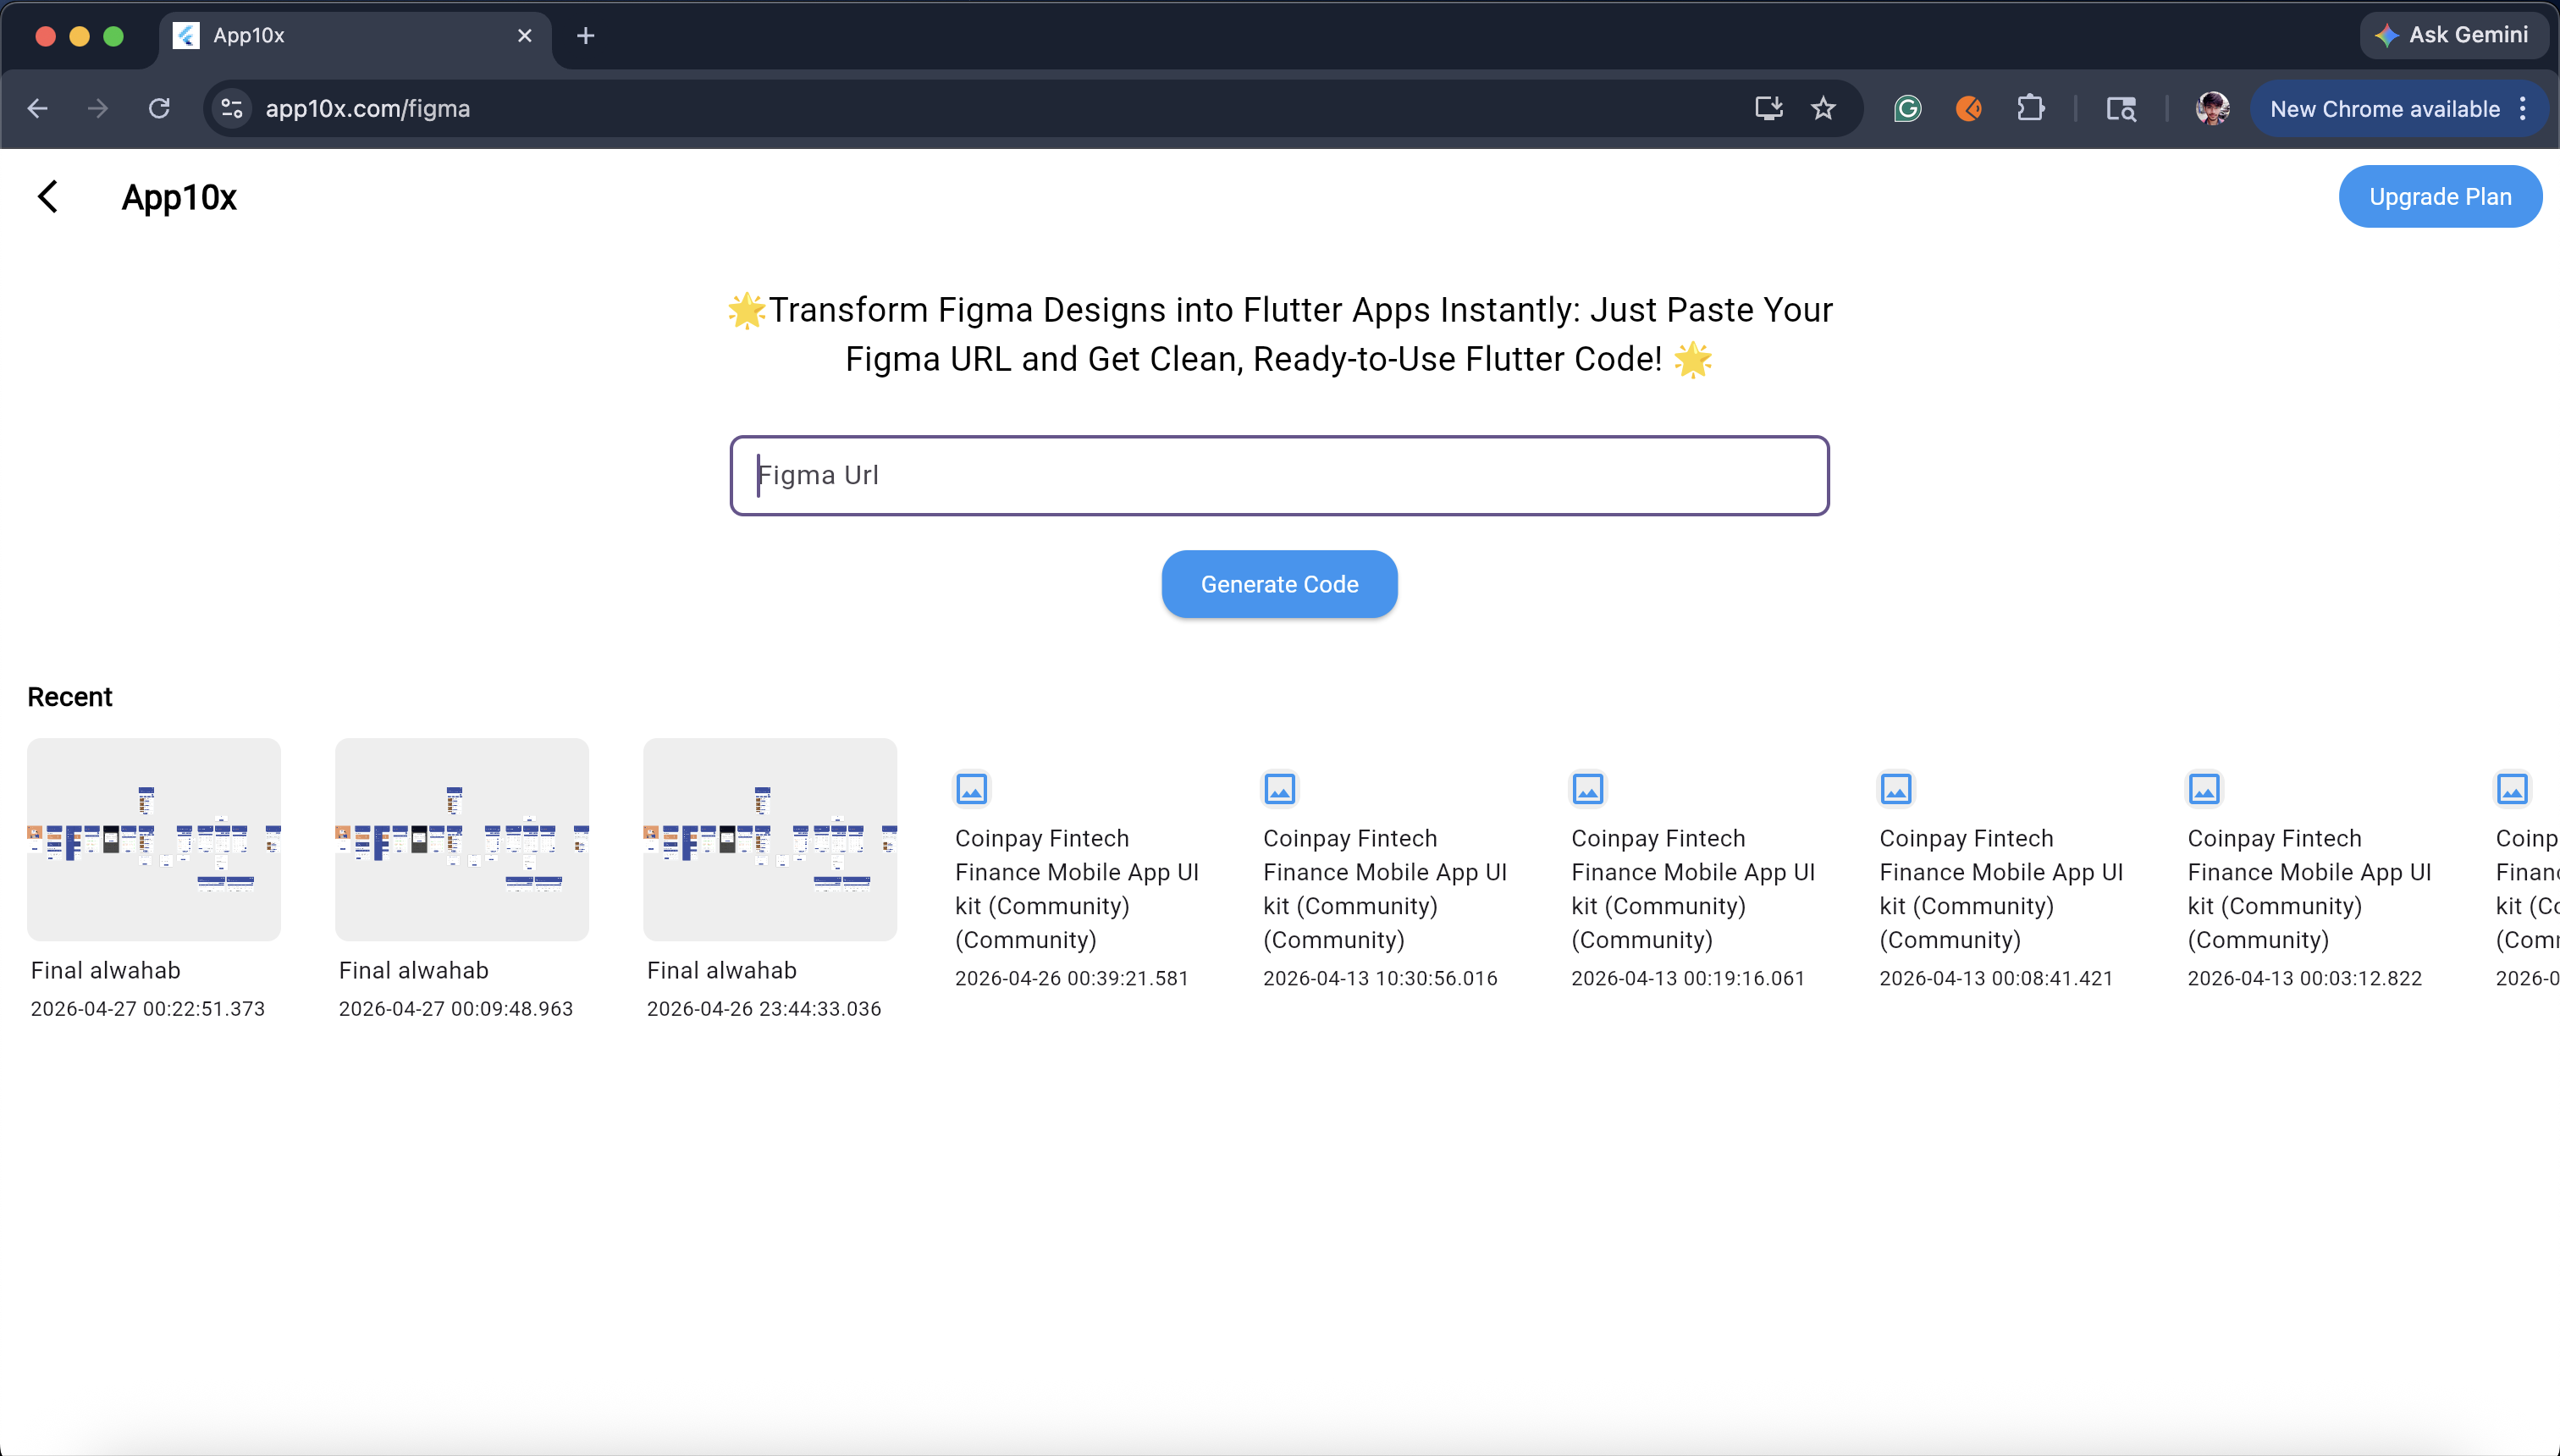Open Chrome profile avatar
2560x1456 pixels.
(2212, 108)
